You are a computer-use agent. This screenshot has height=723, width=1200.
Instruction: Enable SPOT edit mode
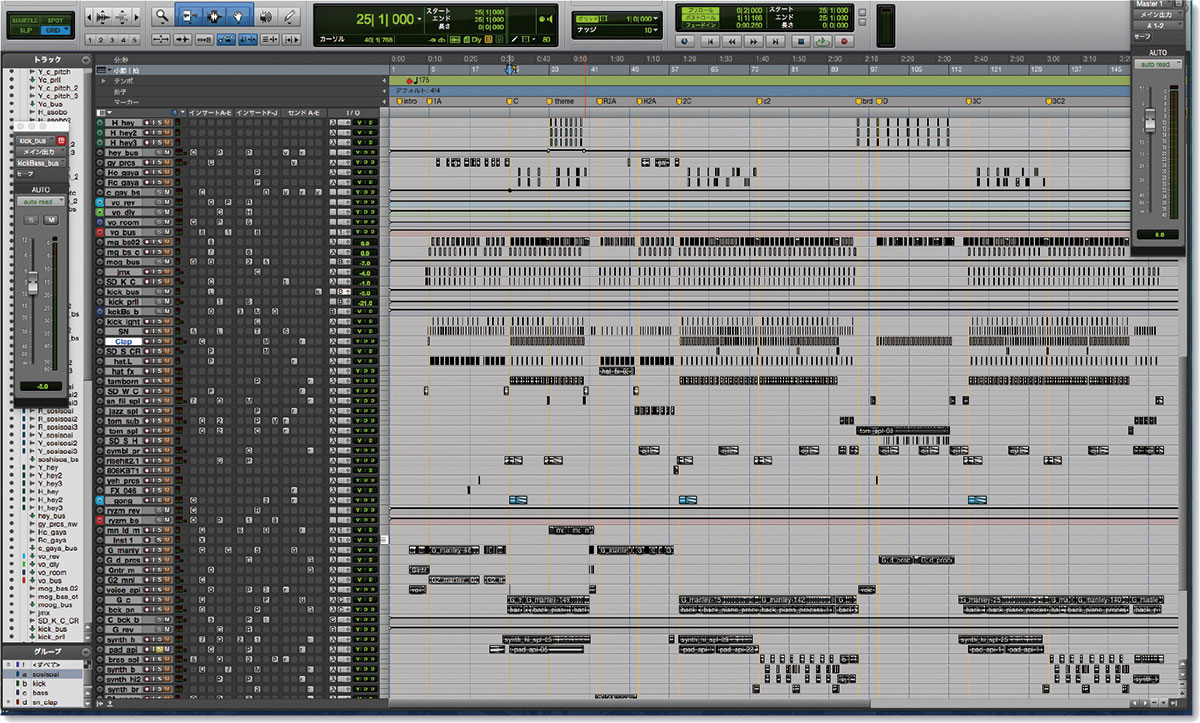point(55,20)
